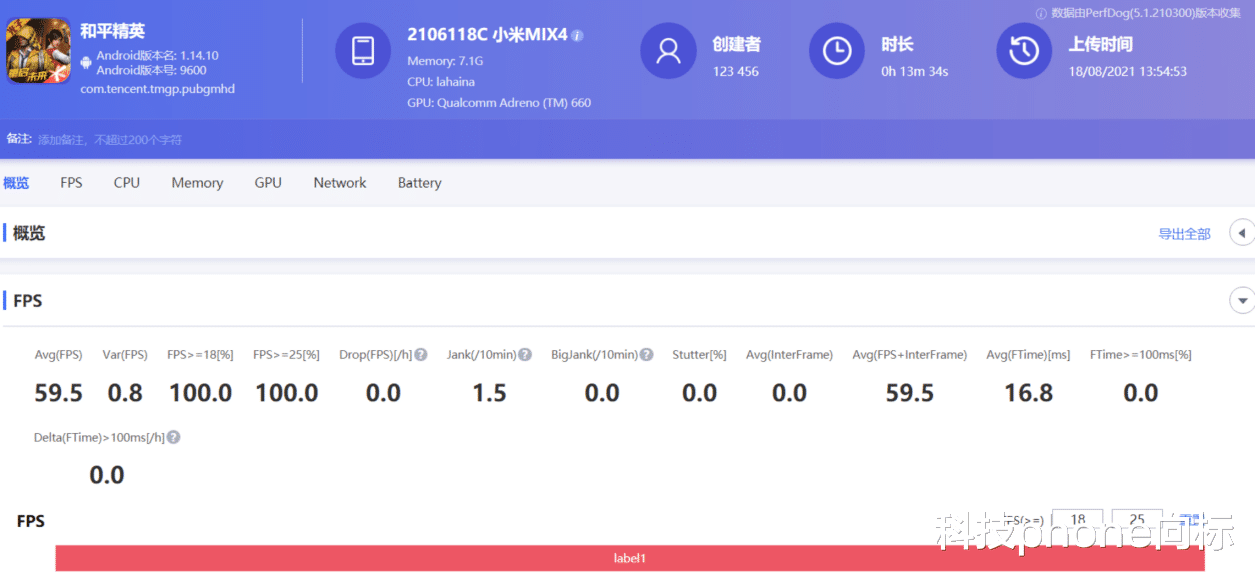Click the FTime>=100ms[%] label
This screenshot has height=578, width=1255.
pyautogui.click(x=1141, y=355)
